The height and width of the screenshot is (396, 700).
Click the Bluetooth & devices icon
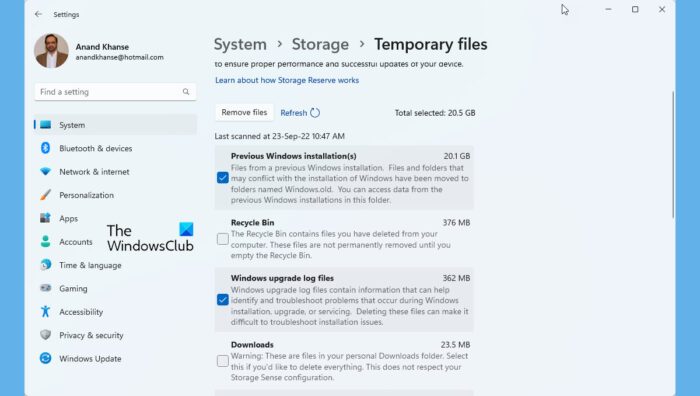click(46, 148)
